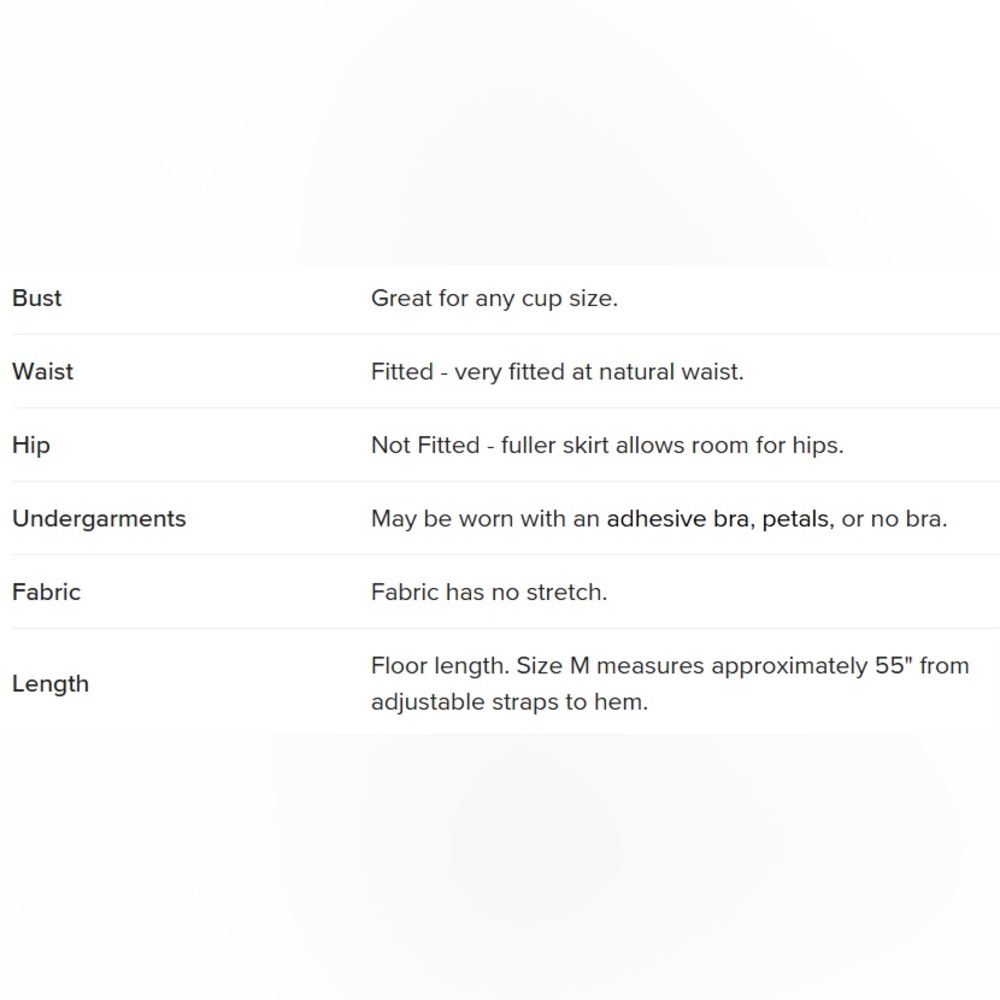Click the 'adjustable straps to hem' line
This screenshot has width=1000, height=1000.
(x=510, y=702)
